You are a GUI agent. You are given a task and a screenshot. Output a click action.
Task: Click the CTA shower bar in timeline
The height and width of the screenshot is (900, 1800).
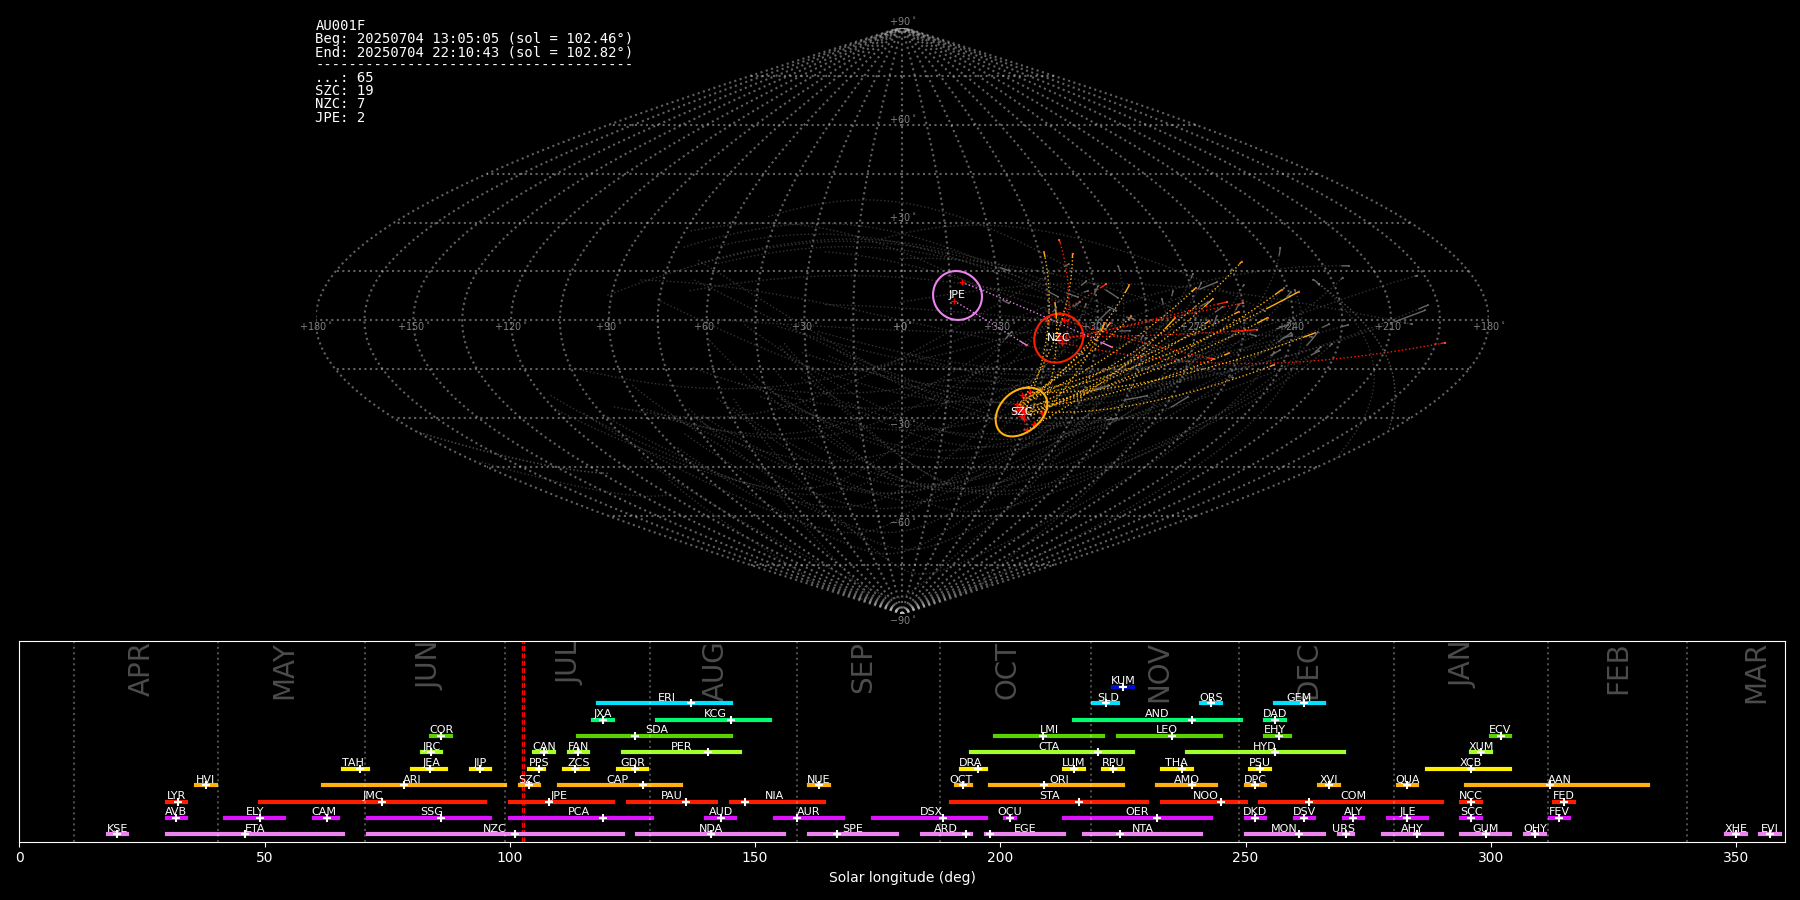tap(1052, 752)
